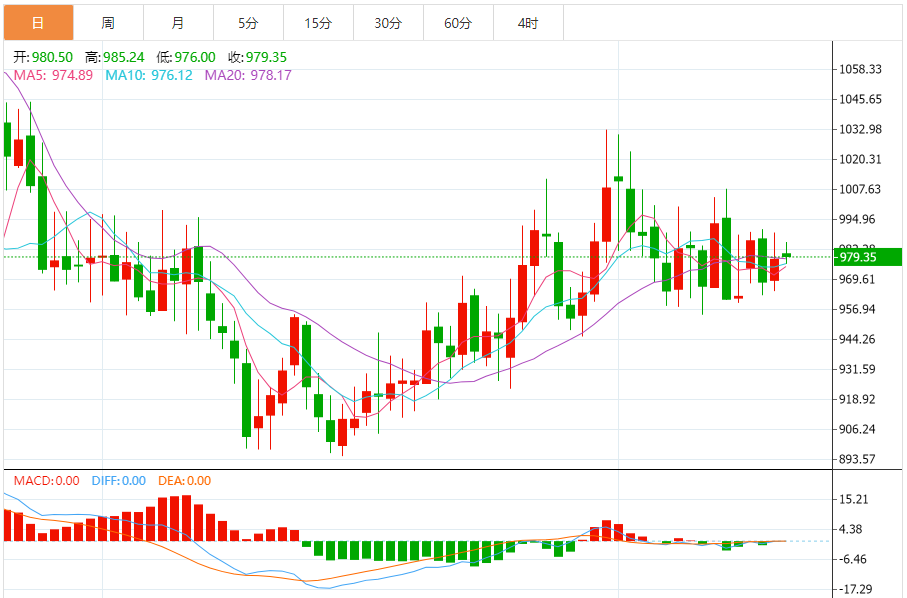Click the 994.96 price axis label
The image size is (907, 598).
coord(857,219)
